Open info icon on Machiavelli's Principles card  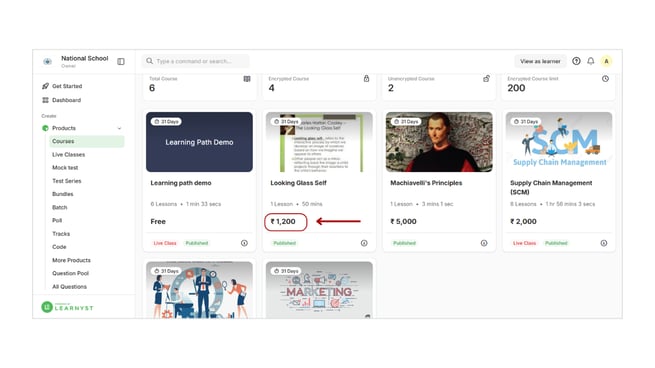pyautogui.click(x=484, y=243)
